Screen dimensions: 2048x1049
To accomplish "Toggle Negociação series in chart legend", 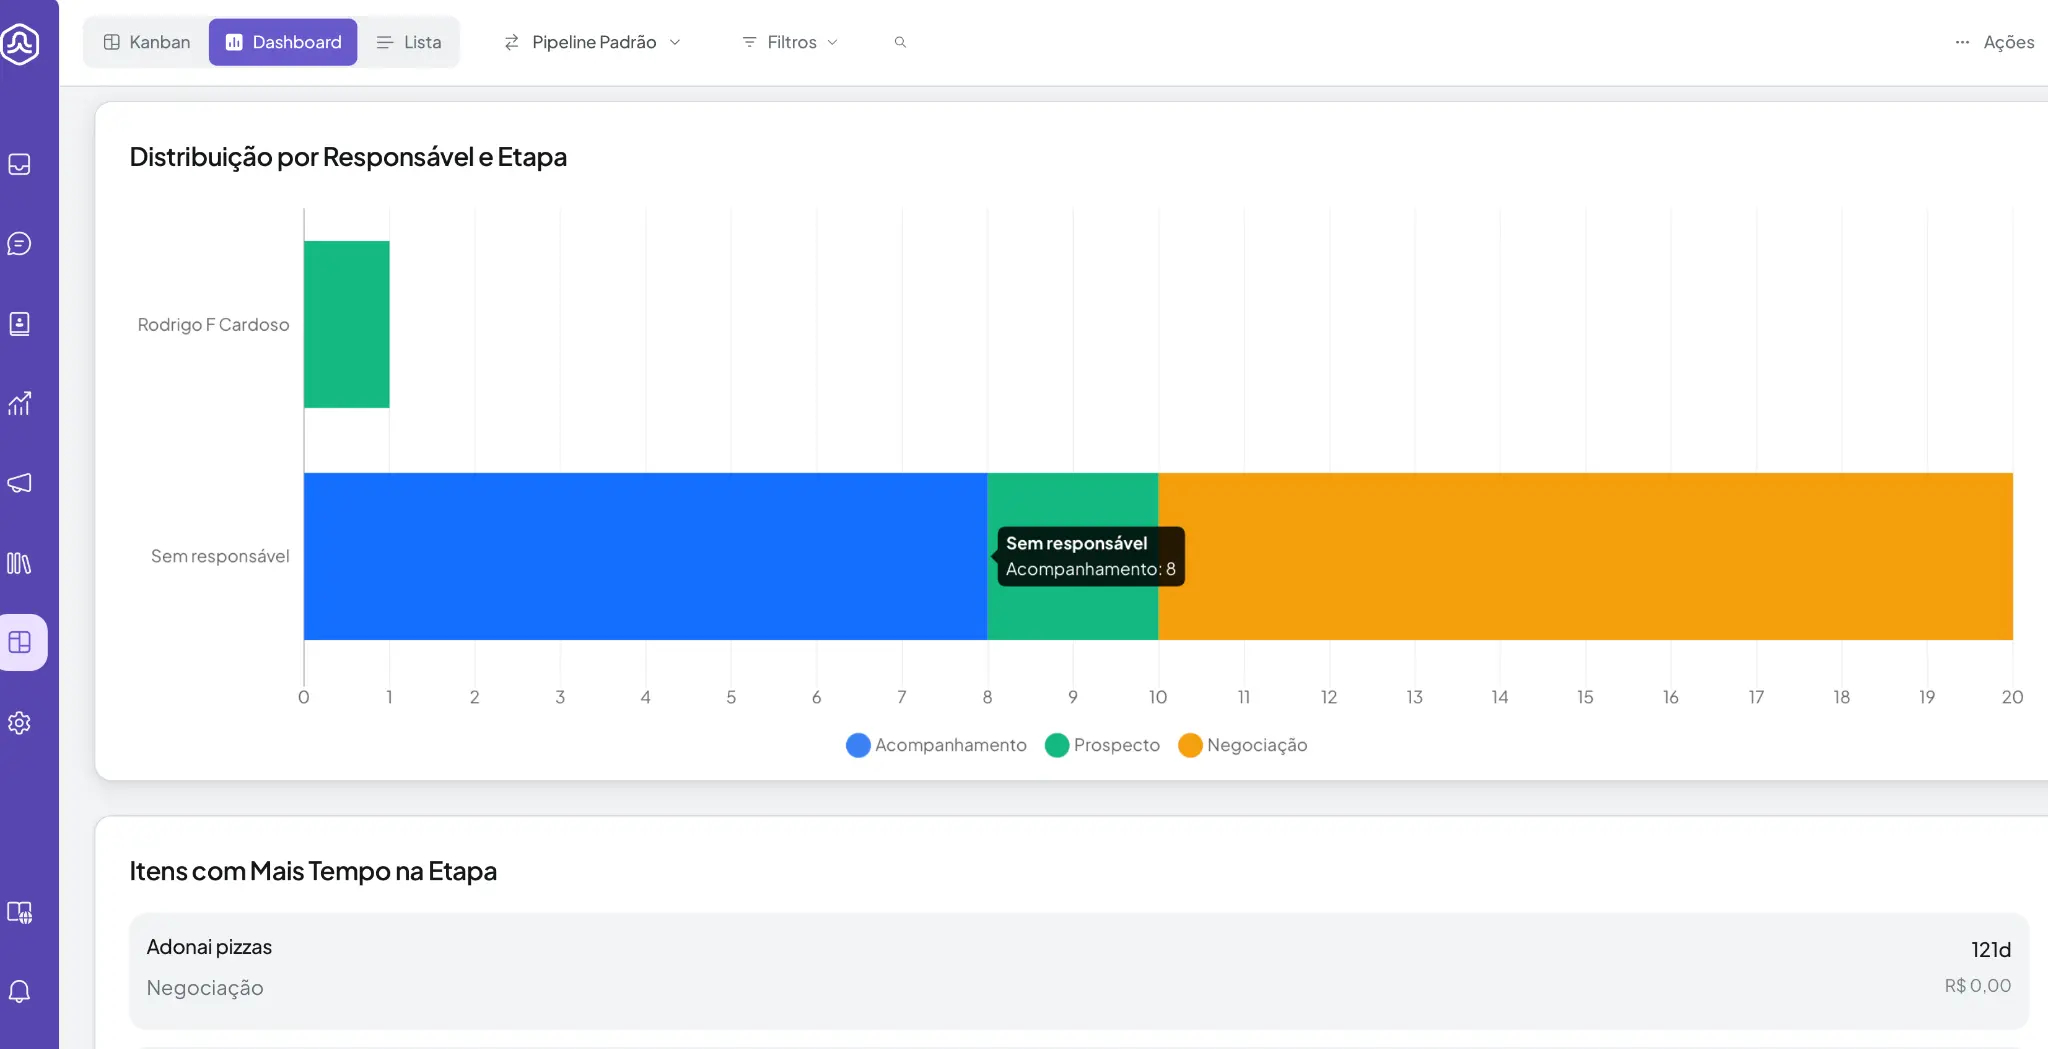I will pos(1243,745).
